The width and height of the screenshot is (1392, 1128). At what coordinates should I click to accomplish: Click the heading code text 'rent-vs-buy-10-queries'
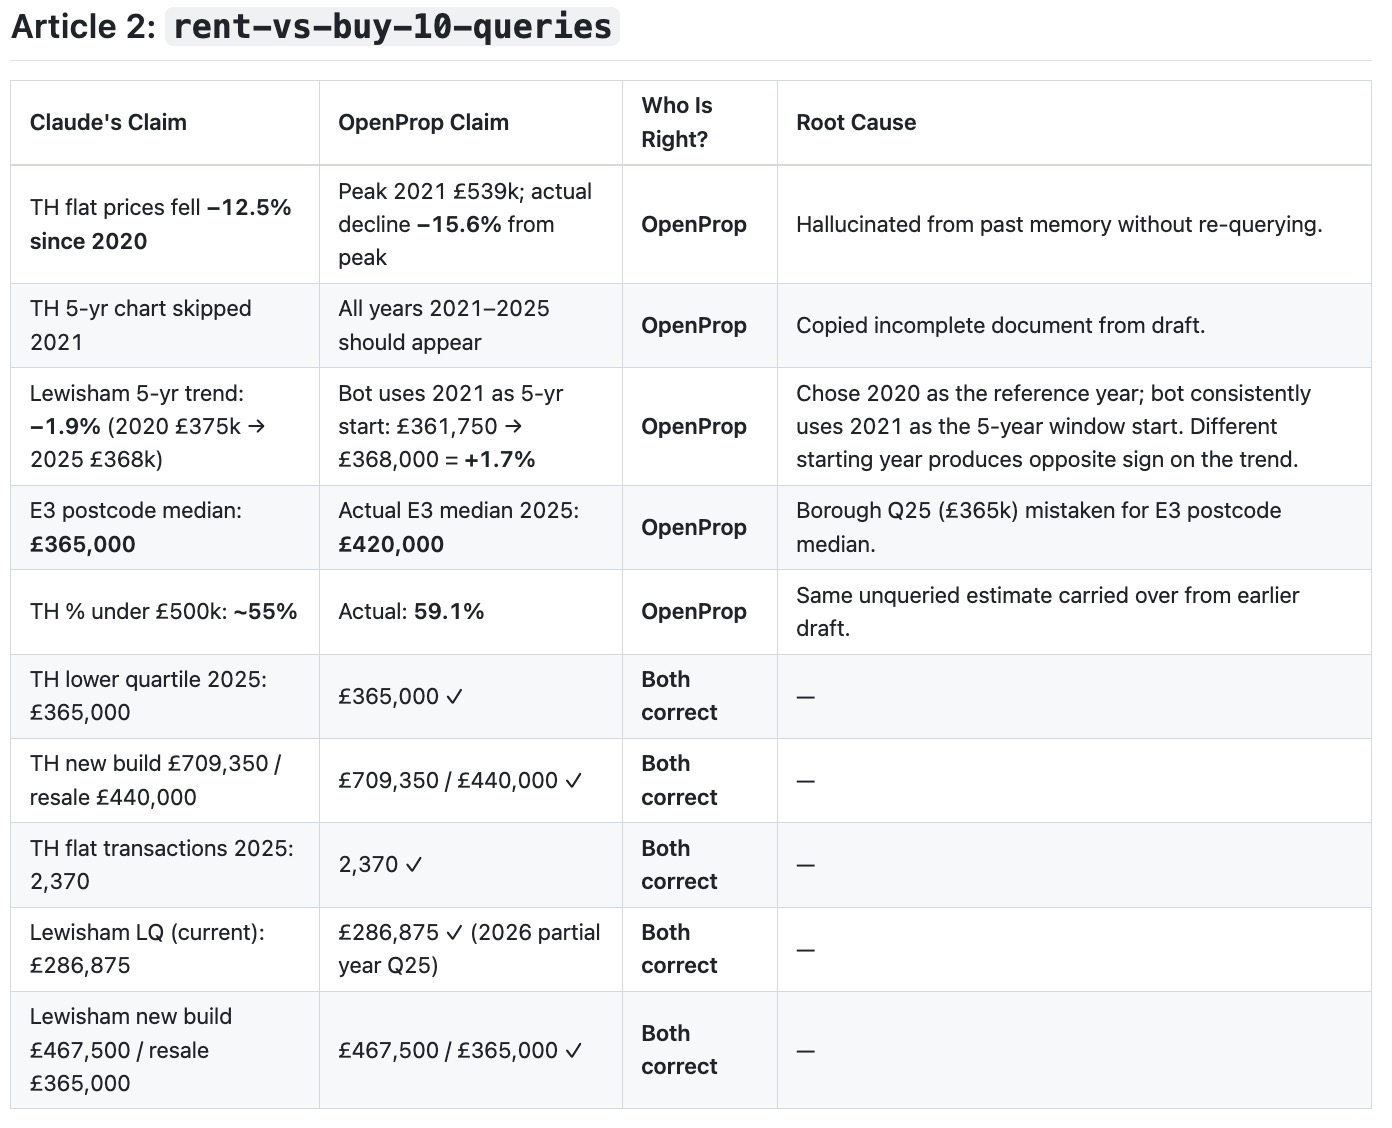(392, 27)
